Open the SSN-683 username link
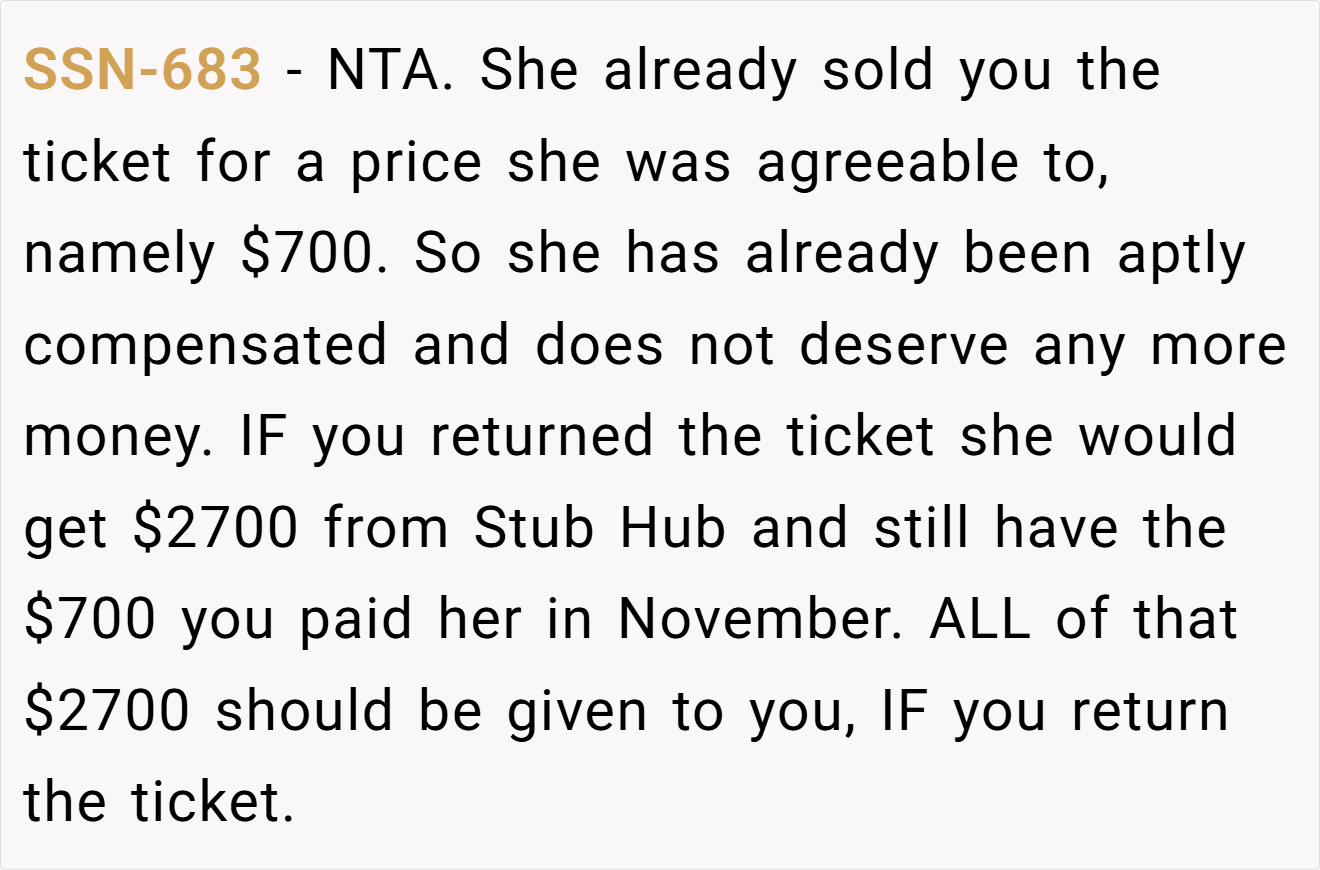This screenshot has width=1320, height=870. pos(143,70)
